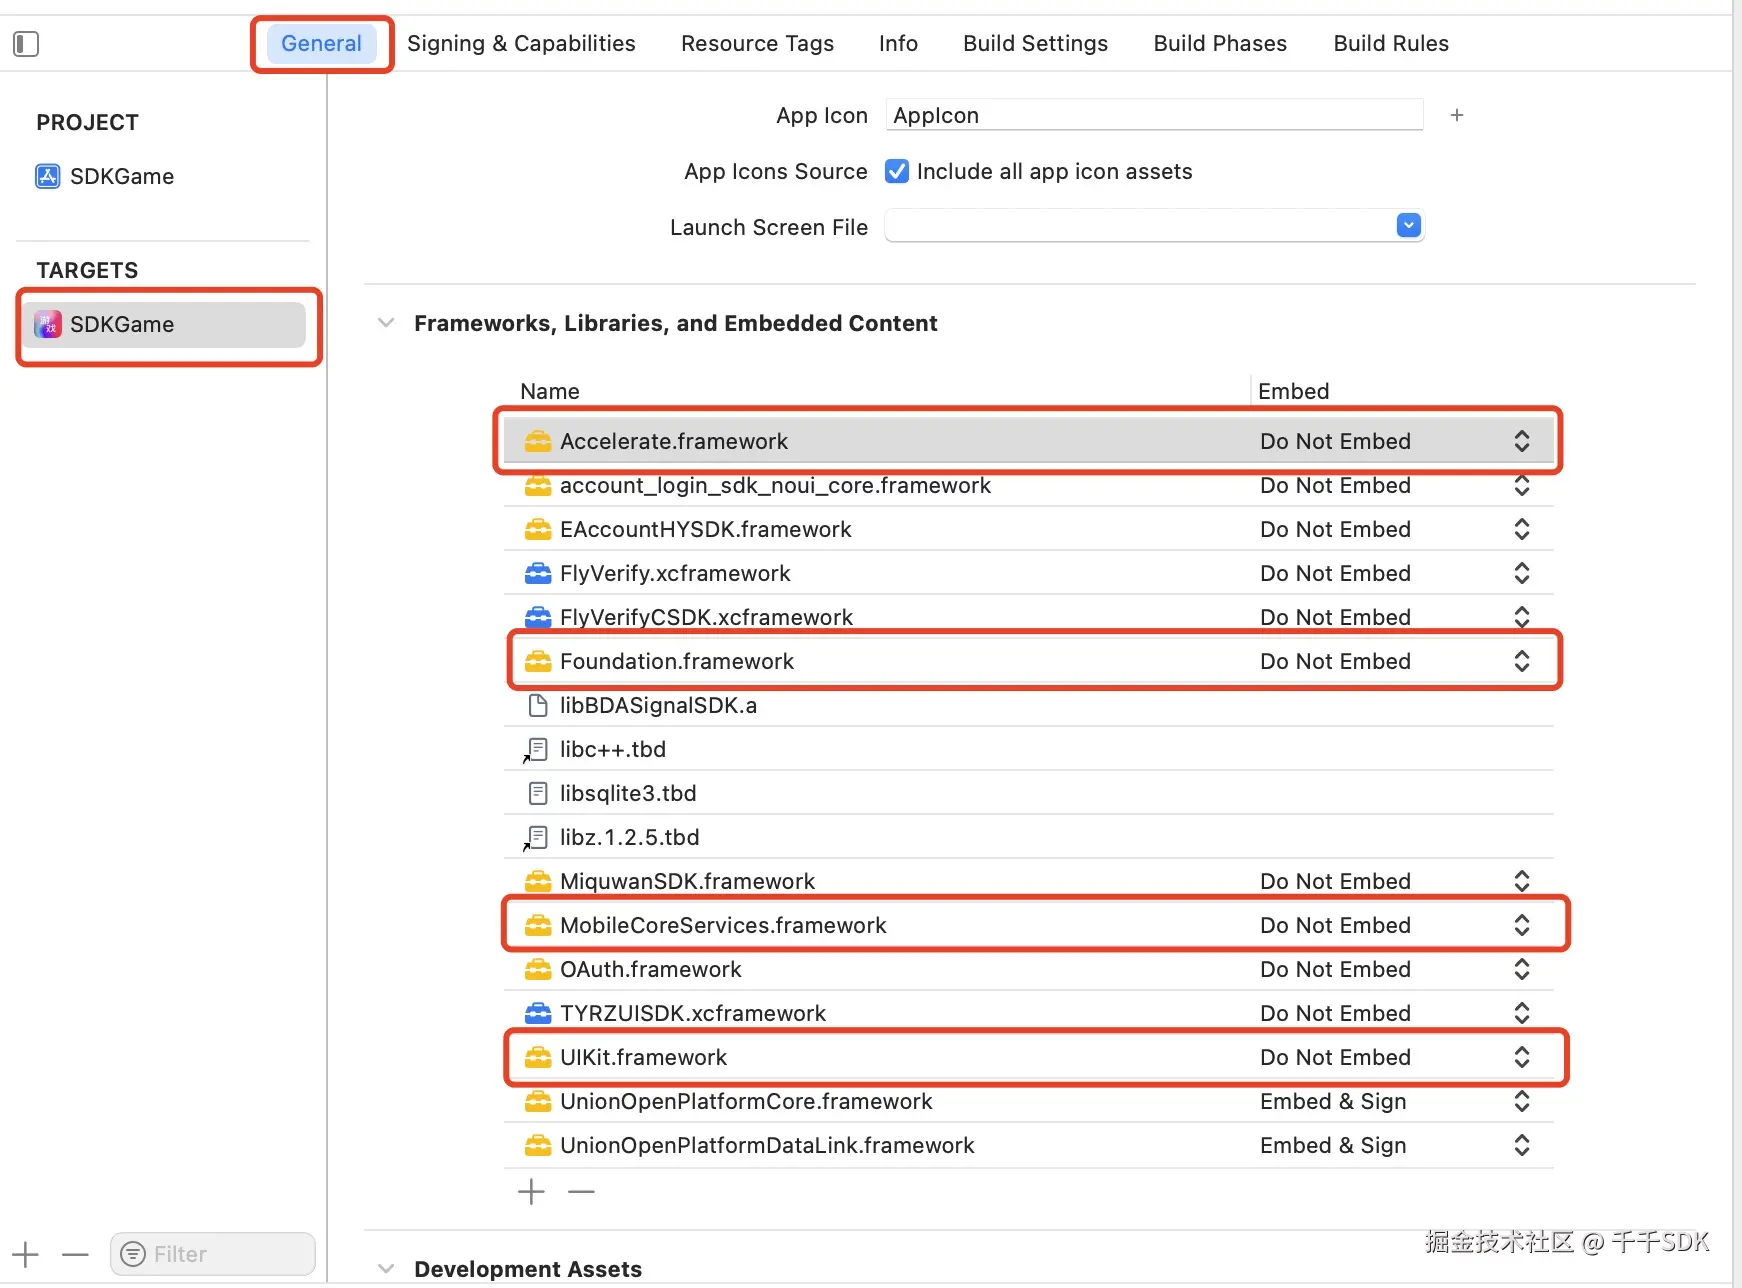
Task: Click the Embed column header
Action: pyautogui.click(x=1294, y=392)
